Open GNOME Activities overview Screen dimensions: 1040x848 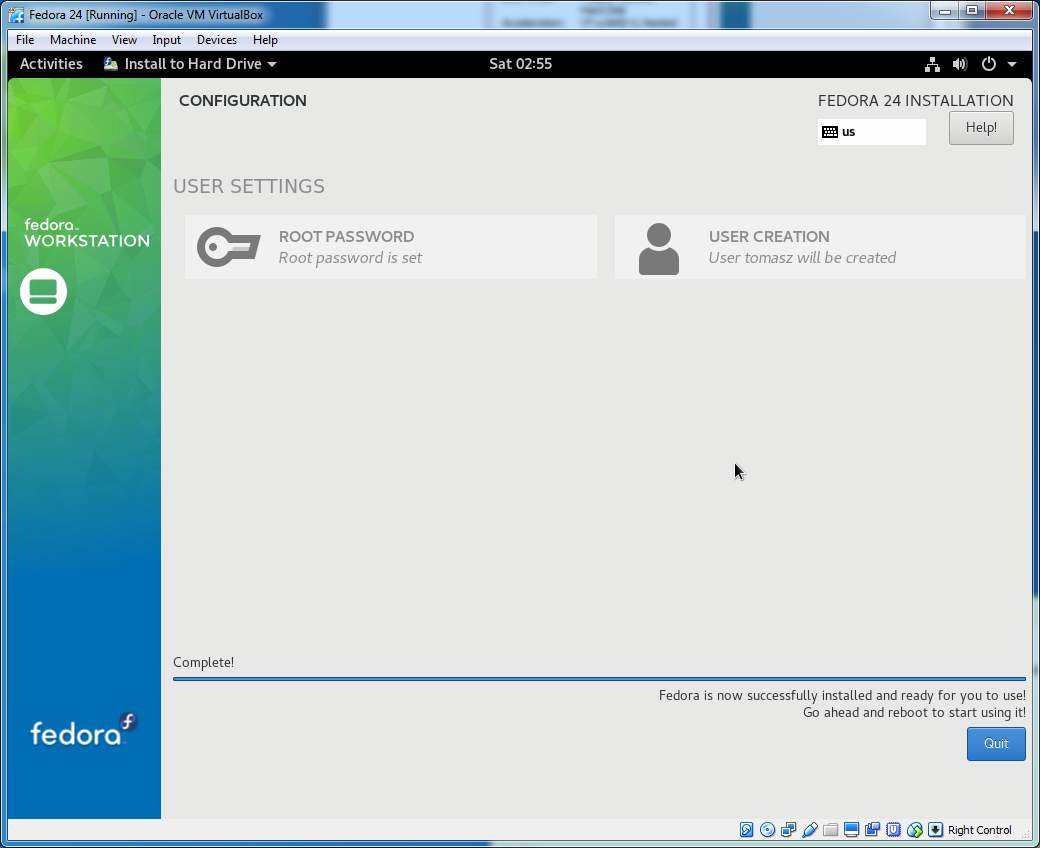pos(51,64)
